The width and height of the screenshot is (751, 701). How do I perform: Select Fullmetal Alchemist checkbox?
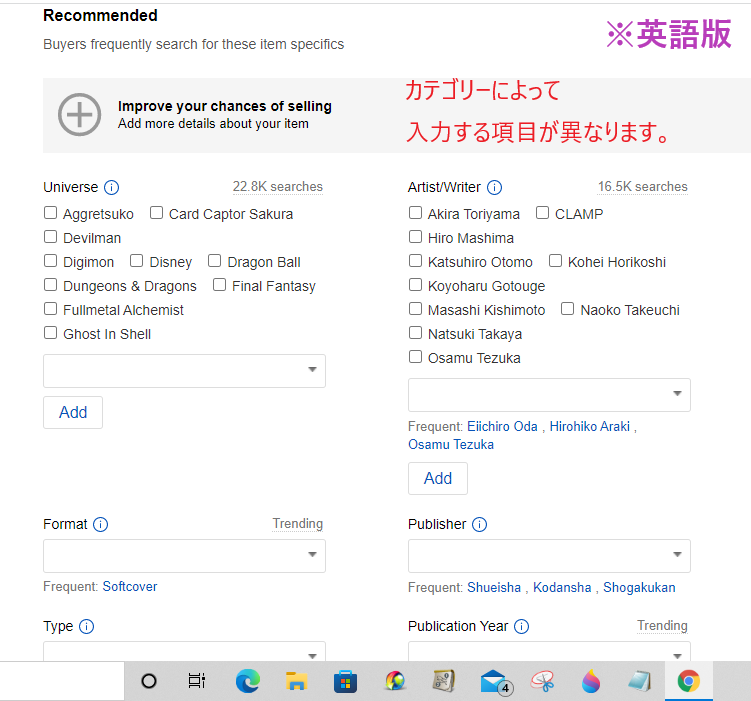pos(50,308)
